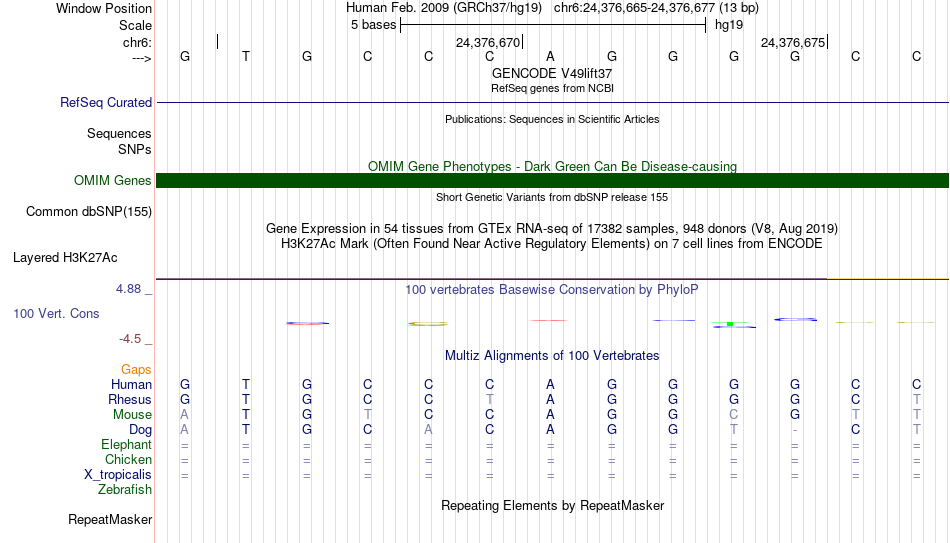
Task: Click the GENCODE V49lift37 track title
Action: 552,73
